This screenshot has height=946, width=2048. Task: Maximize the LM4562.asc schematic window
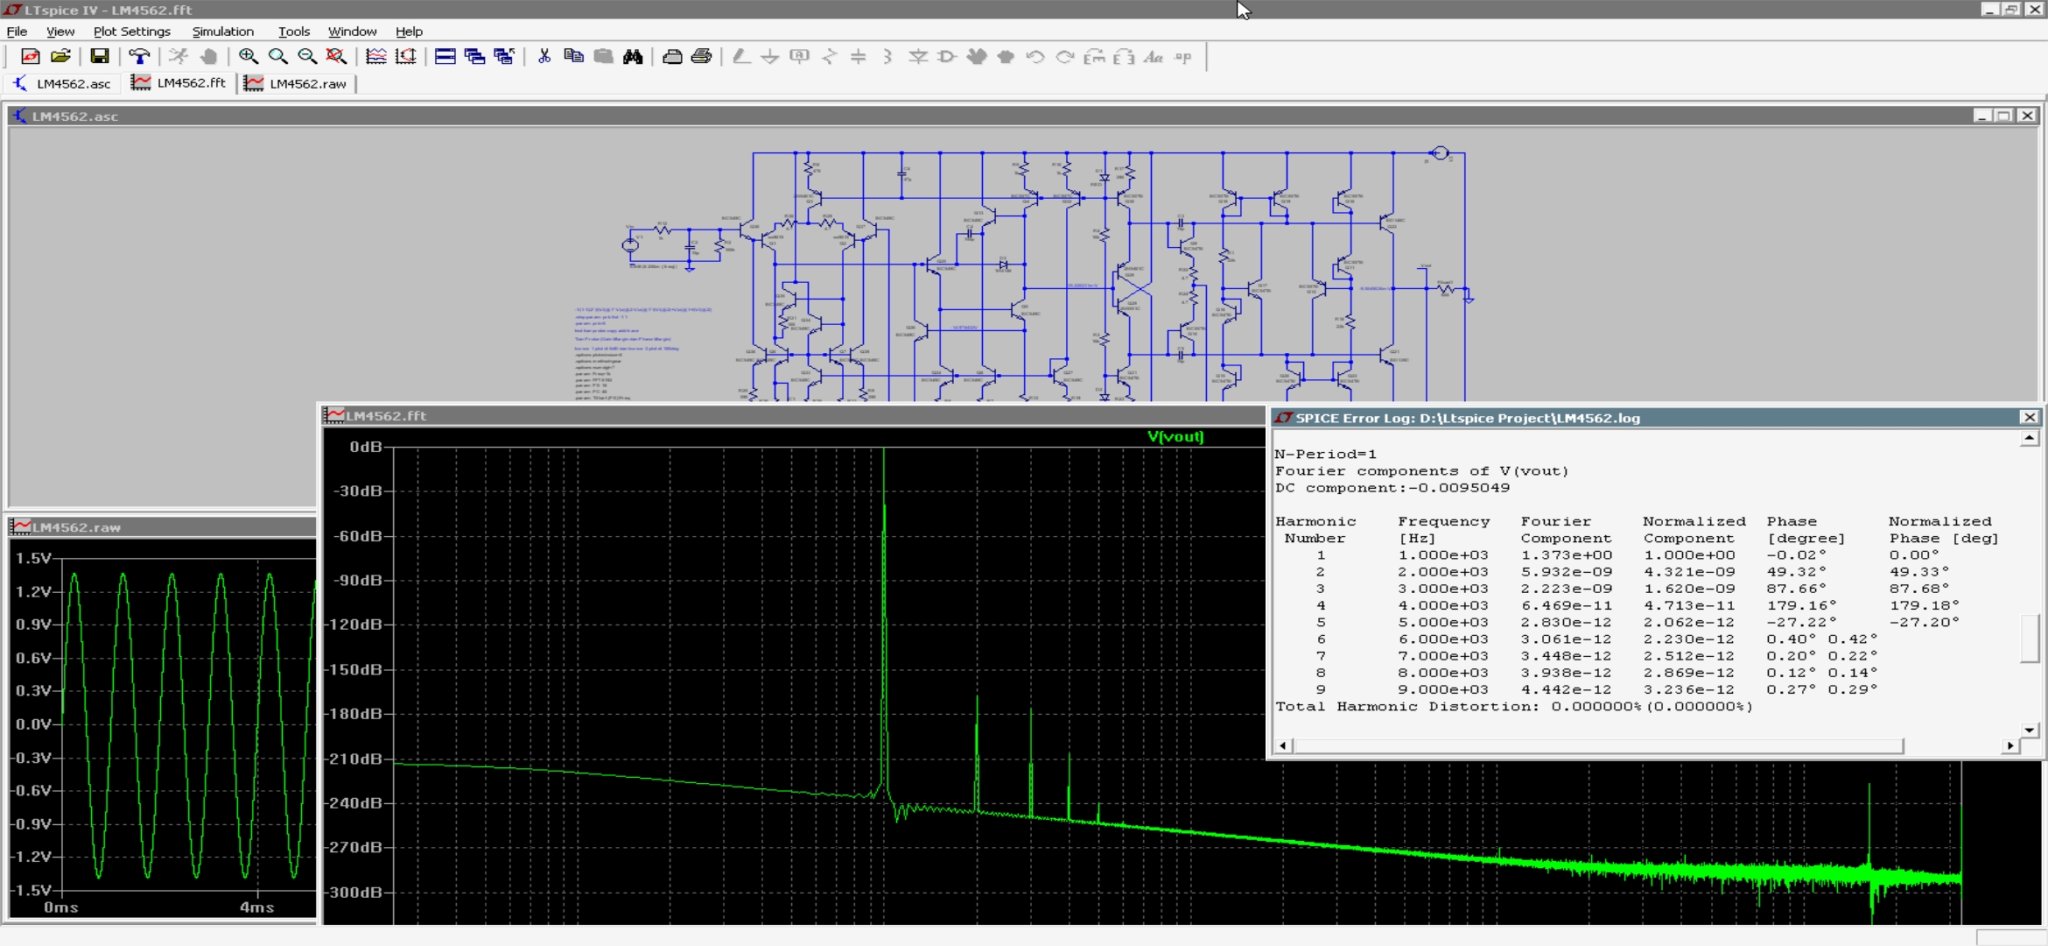pyautogui.click(x=2004, y=116)
